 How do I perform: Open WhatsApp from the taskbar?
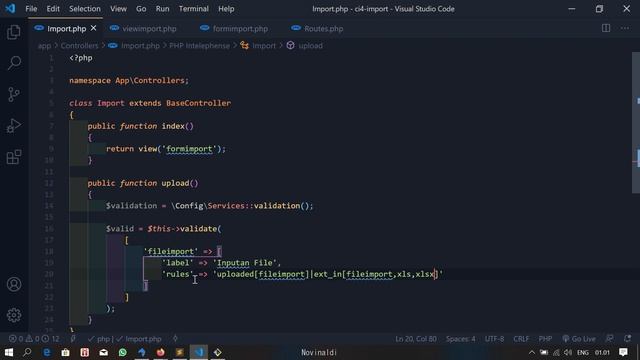click(122, 352)
